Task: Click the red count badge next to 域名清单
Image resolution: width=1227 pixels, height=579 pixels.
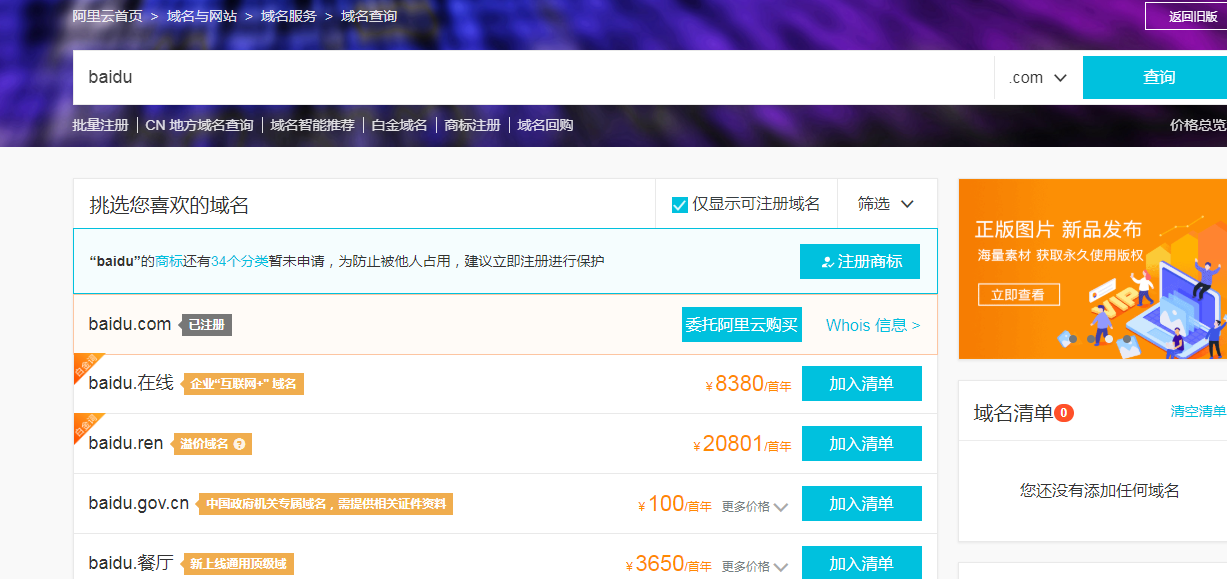Action: click(1064, 412)
